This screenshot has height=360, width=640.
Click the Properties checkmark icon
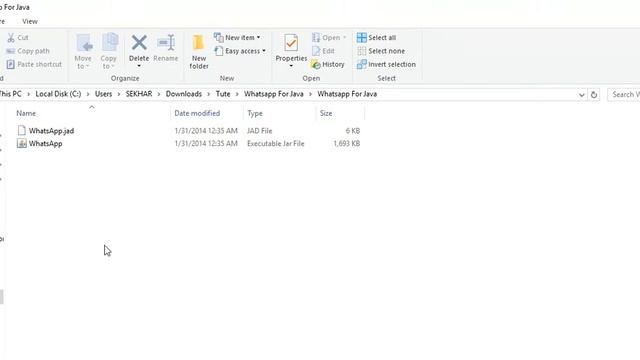tap(291, 43)
